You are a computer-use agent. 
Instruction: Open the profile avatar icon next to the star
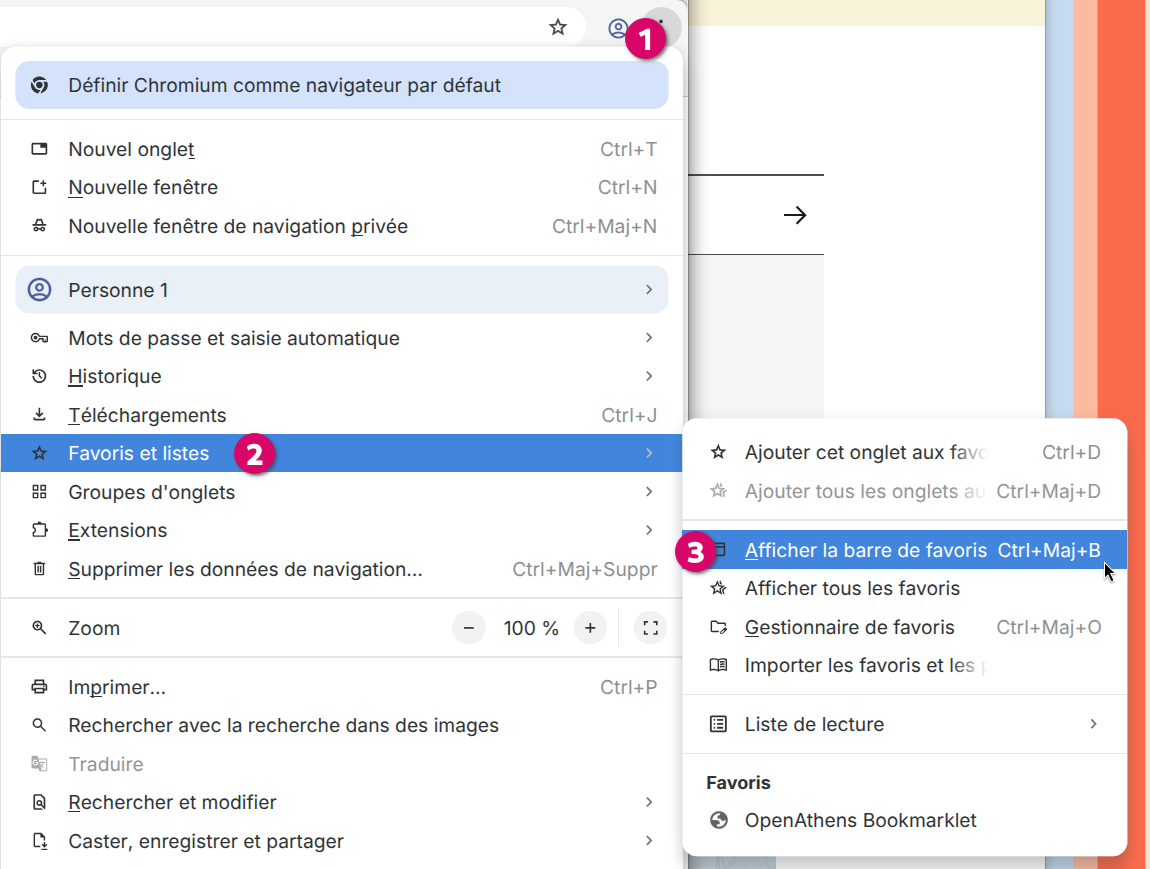pyautogui.click(x=619, y=27)
